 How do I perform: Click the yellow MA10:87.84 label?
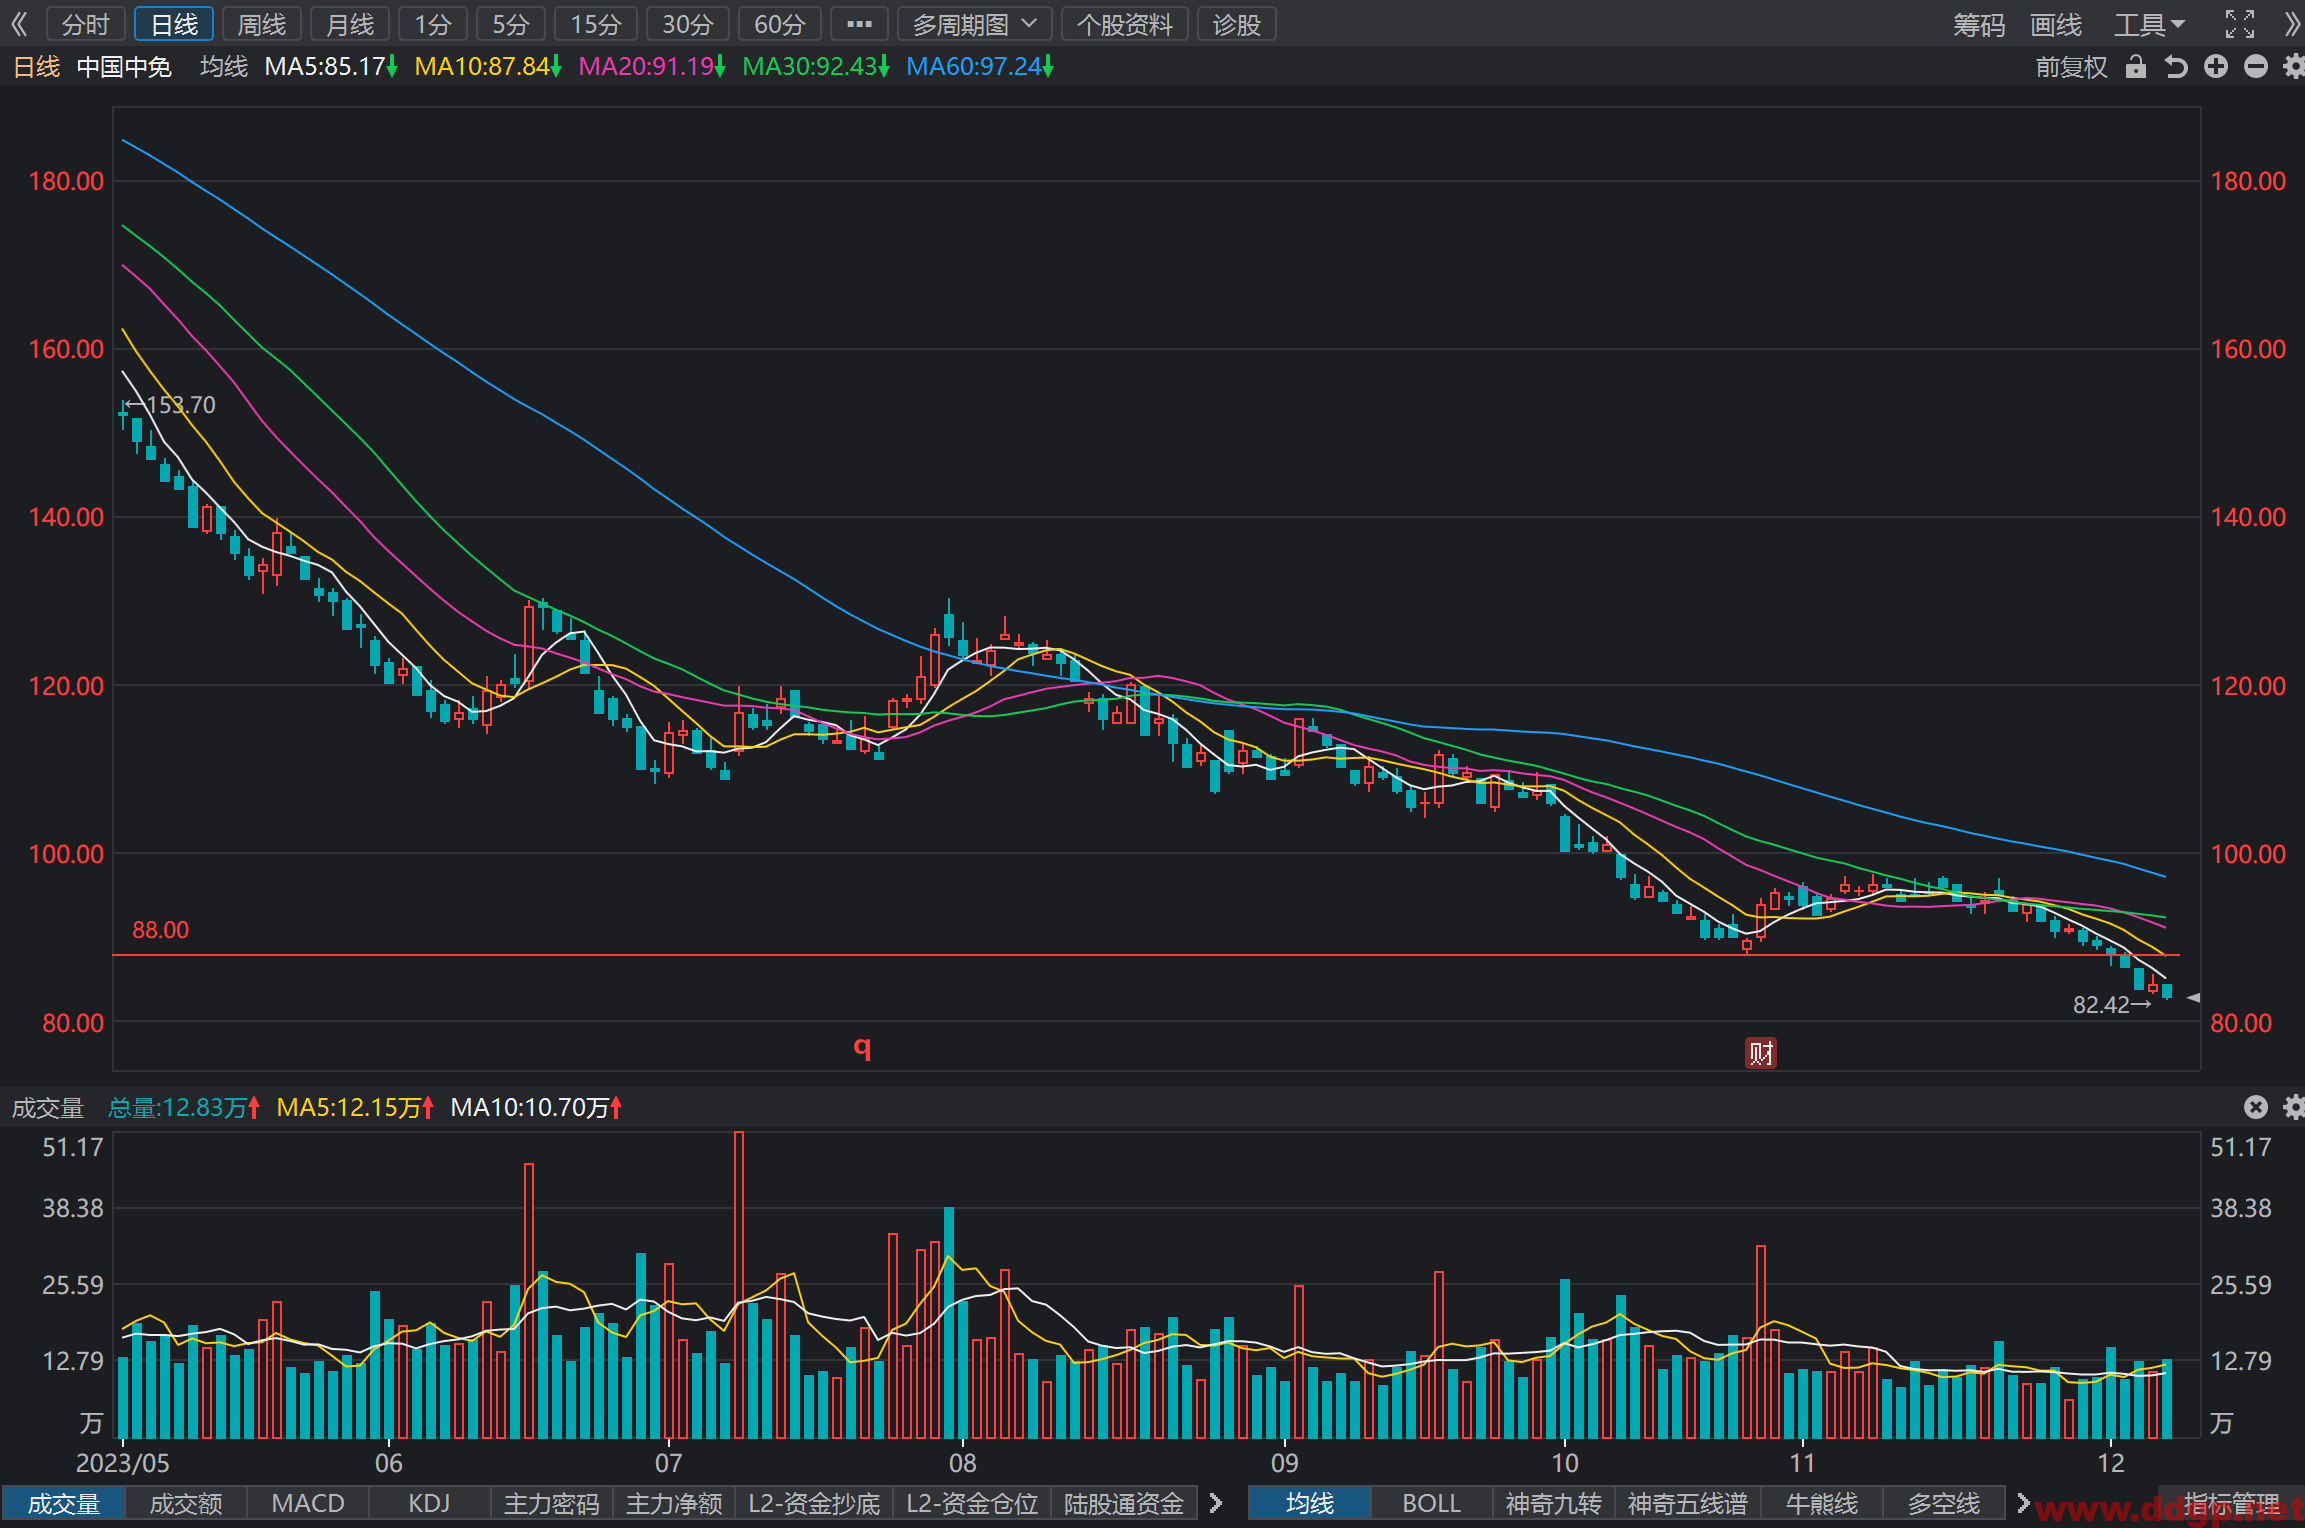(487, 67)
